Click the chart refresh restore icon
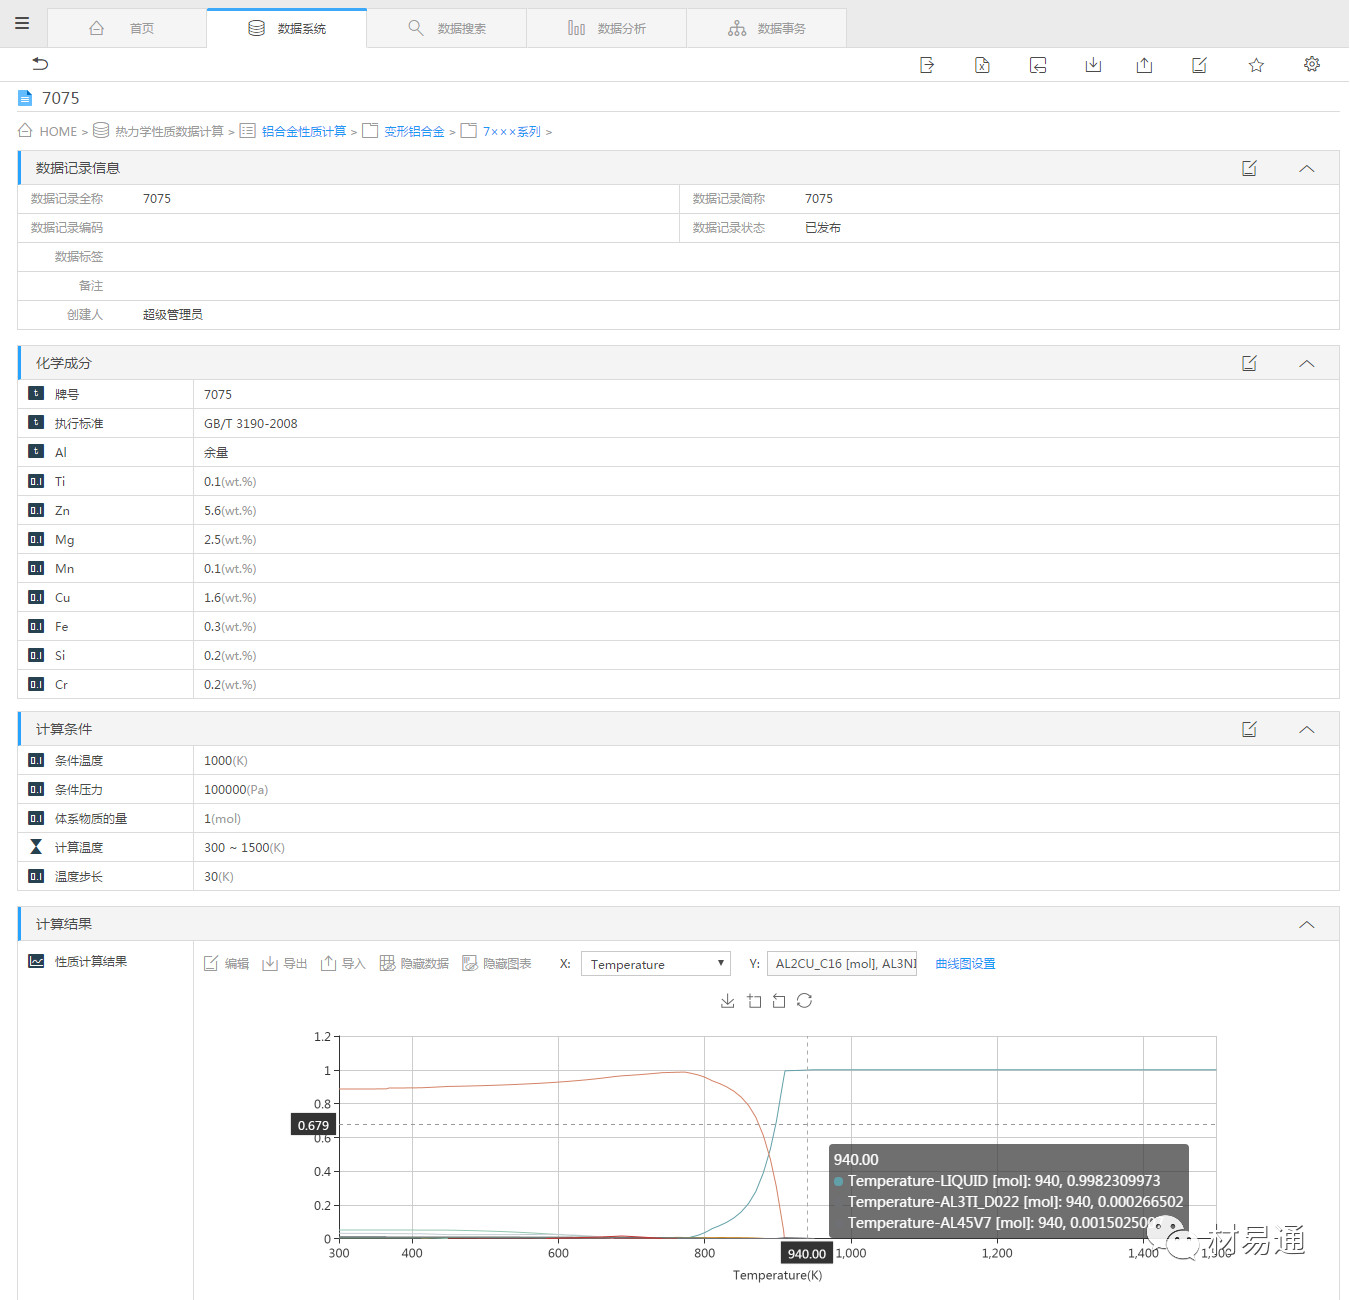 [x=804, y=1001]
